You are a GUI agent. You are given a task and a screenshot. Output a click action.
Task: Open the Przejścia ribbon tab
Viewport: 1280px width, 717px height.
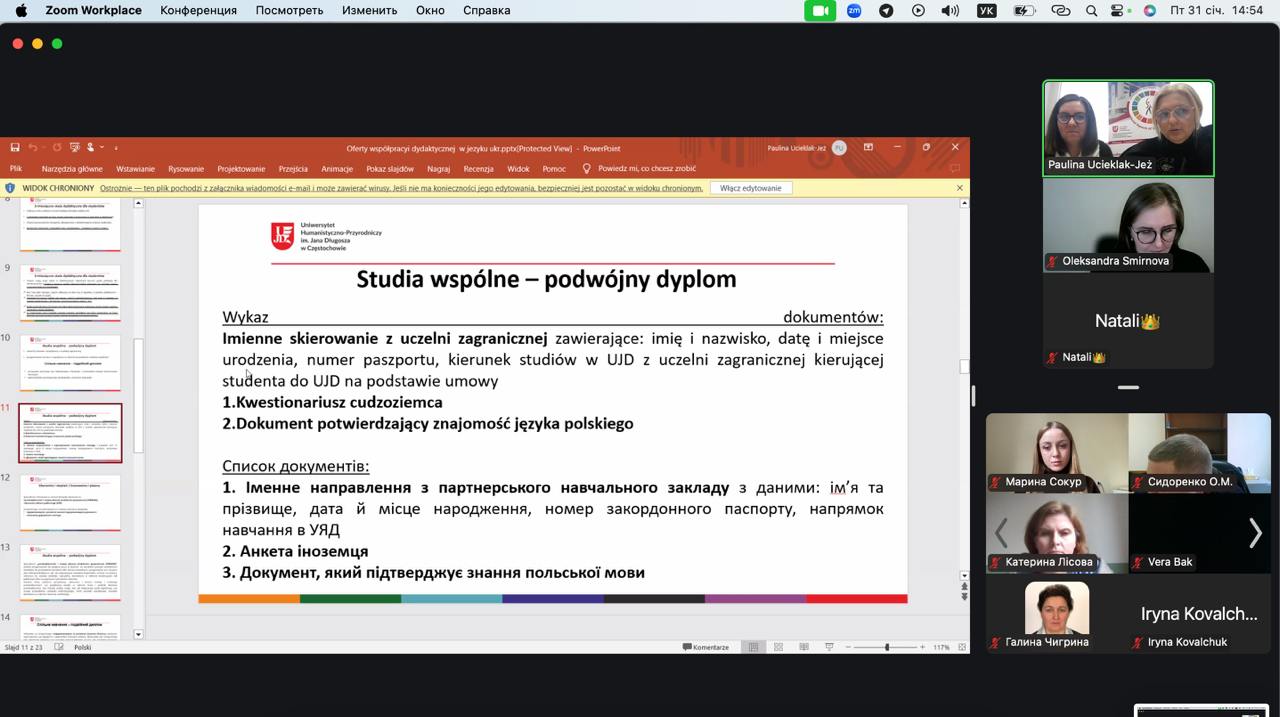[293, 169]
